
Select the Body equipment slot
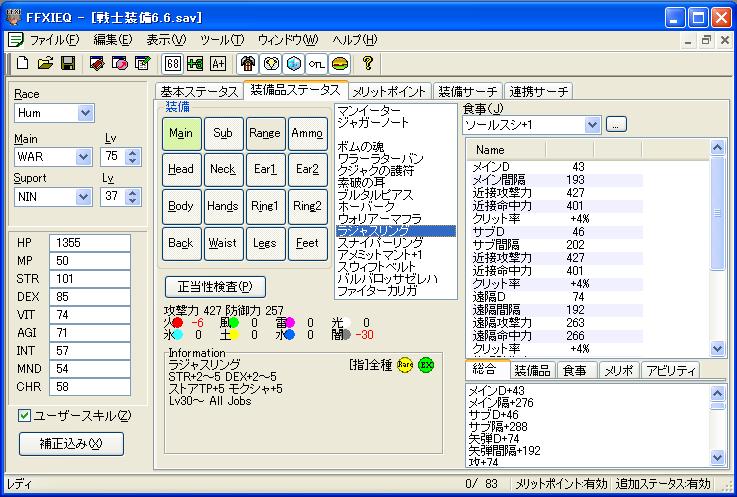click(181, 206)
